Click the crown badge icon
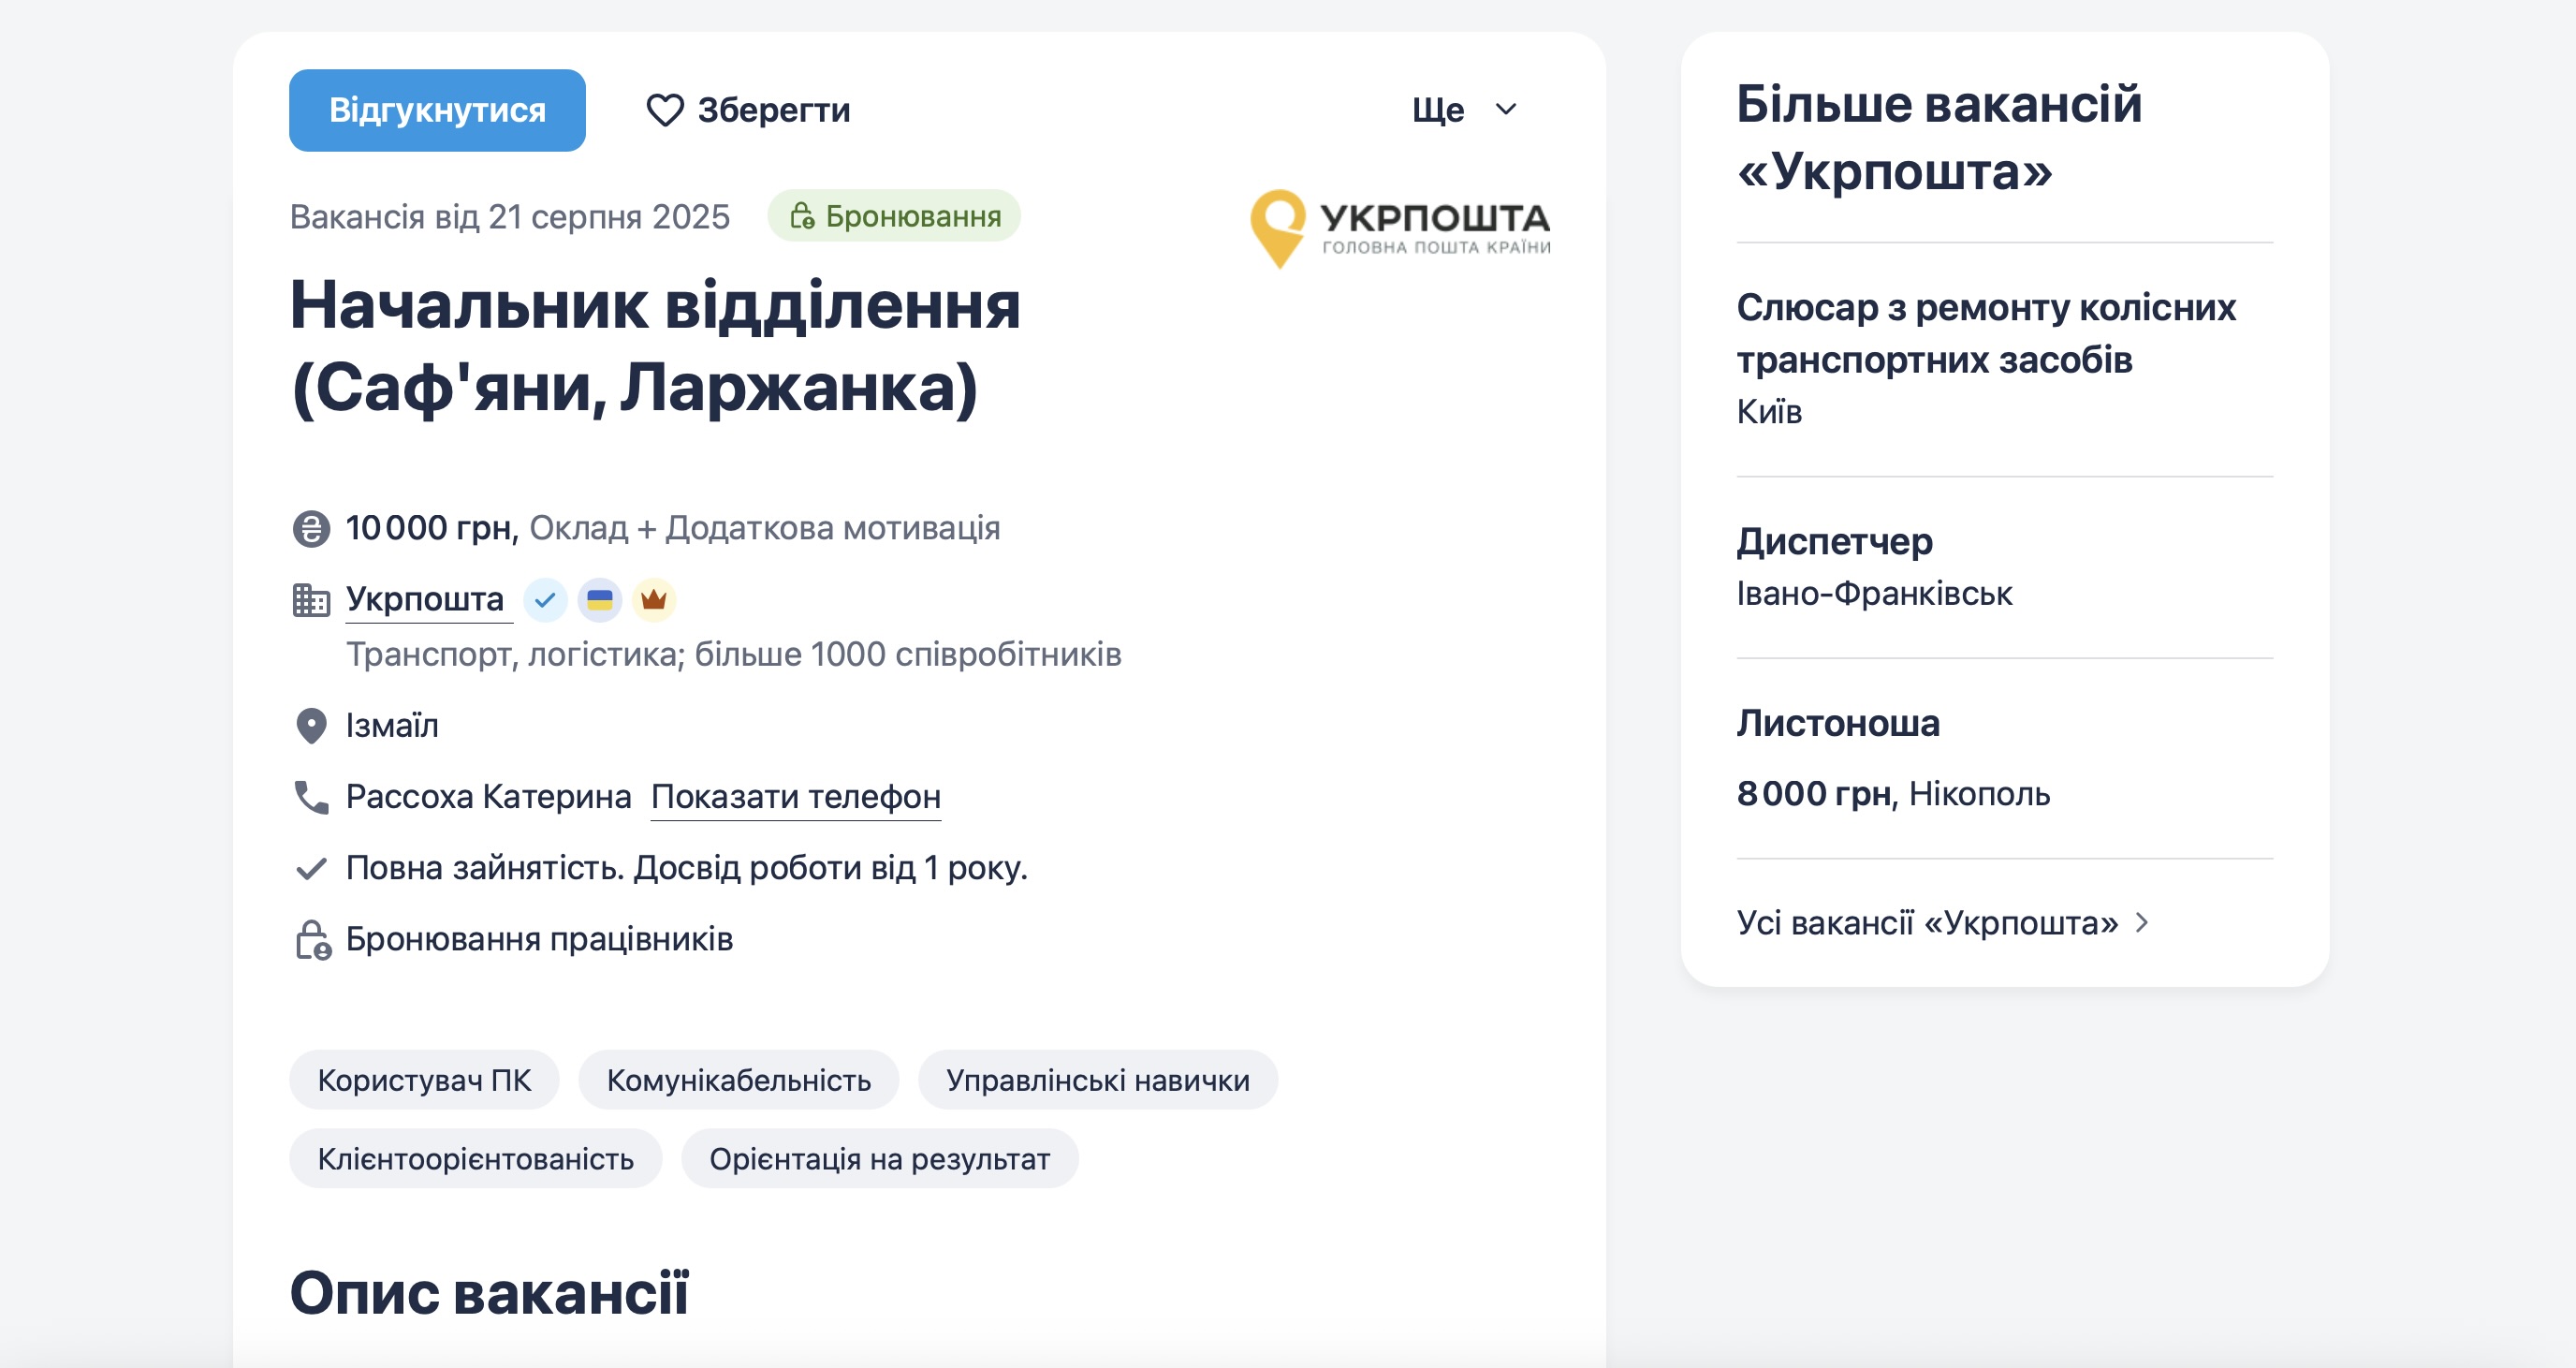 [x=654, y=600]
